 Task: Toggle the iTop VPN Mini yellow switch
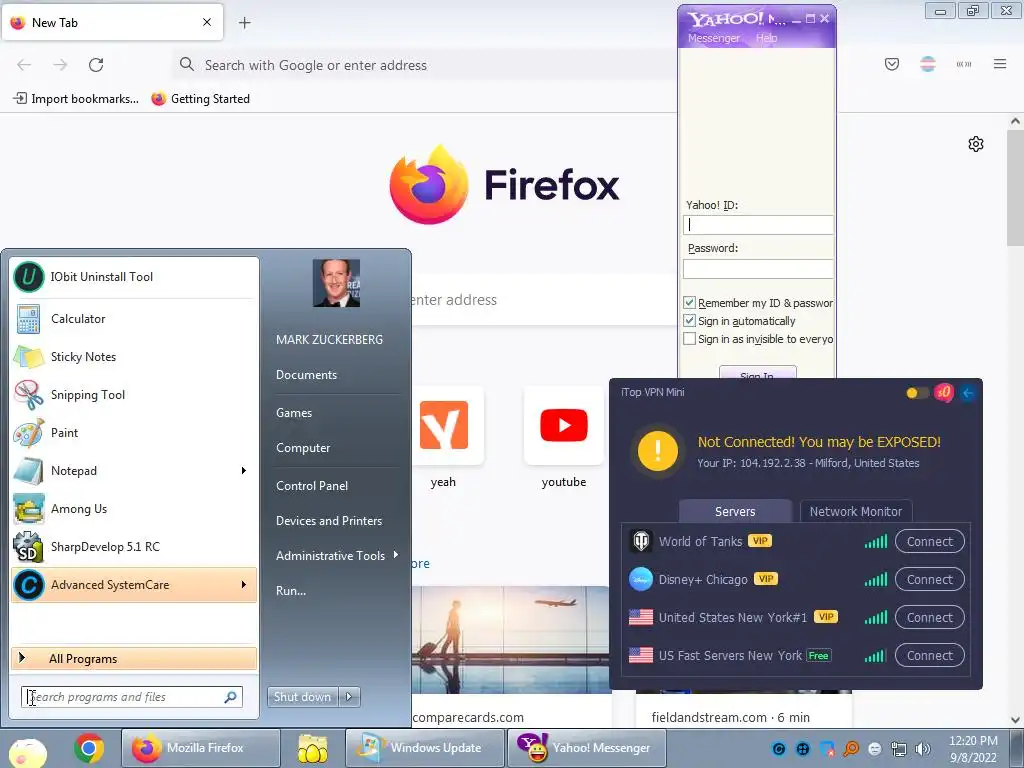tap(917, 392)
